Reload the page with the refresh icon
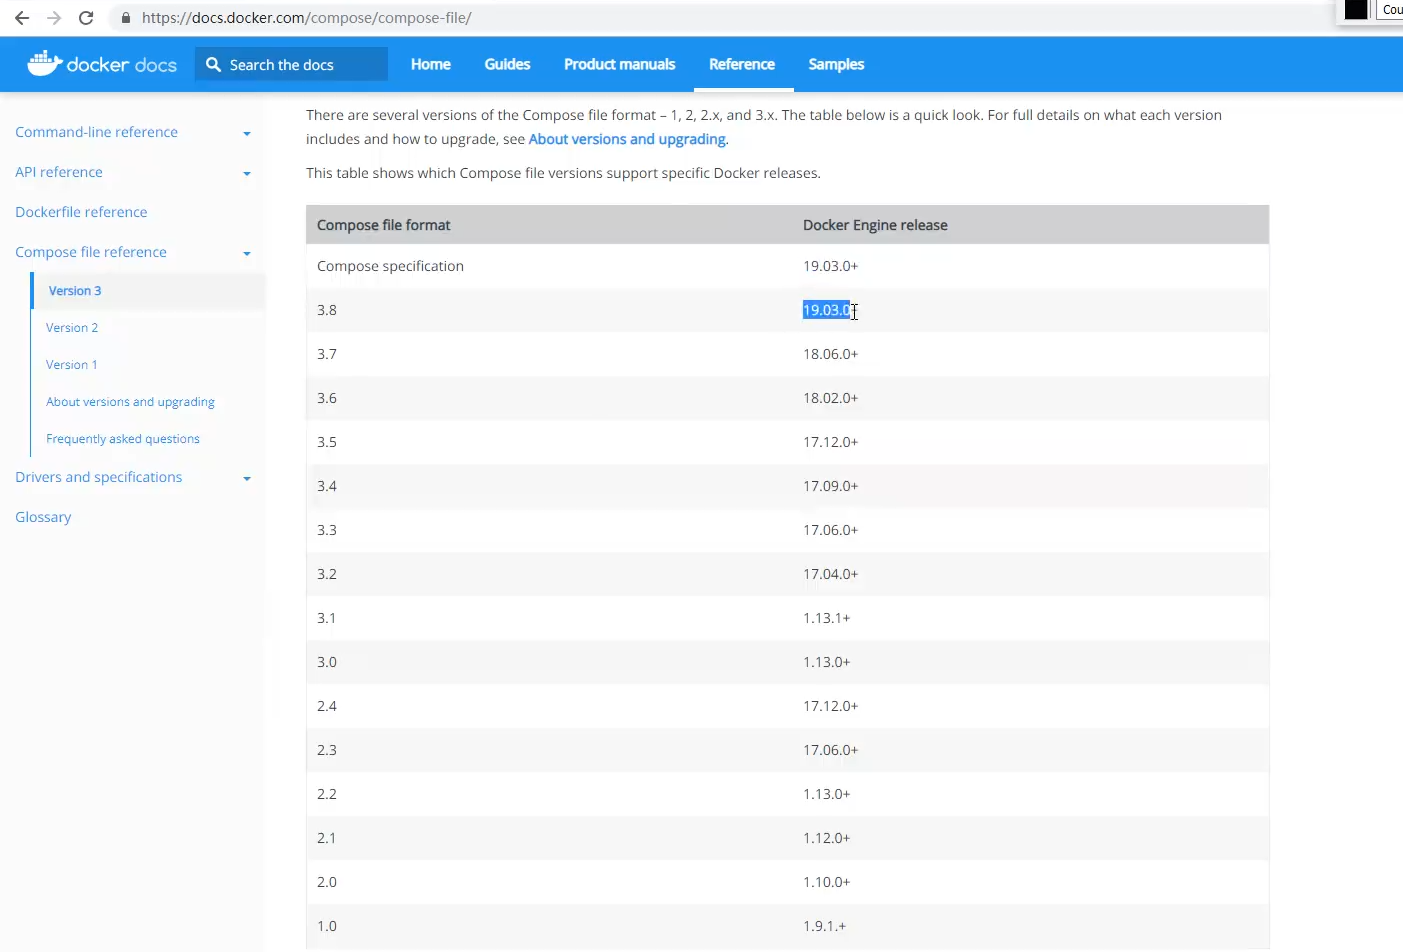Screen dimensions: 1403x952 [86, 18]
